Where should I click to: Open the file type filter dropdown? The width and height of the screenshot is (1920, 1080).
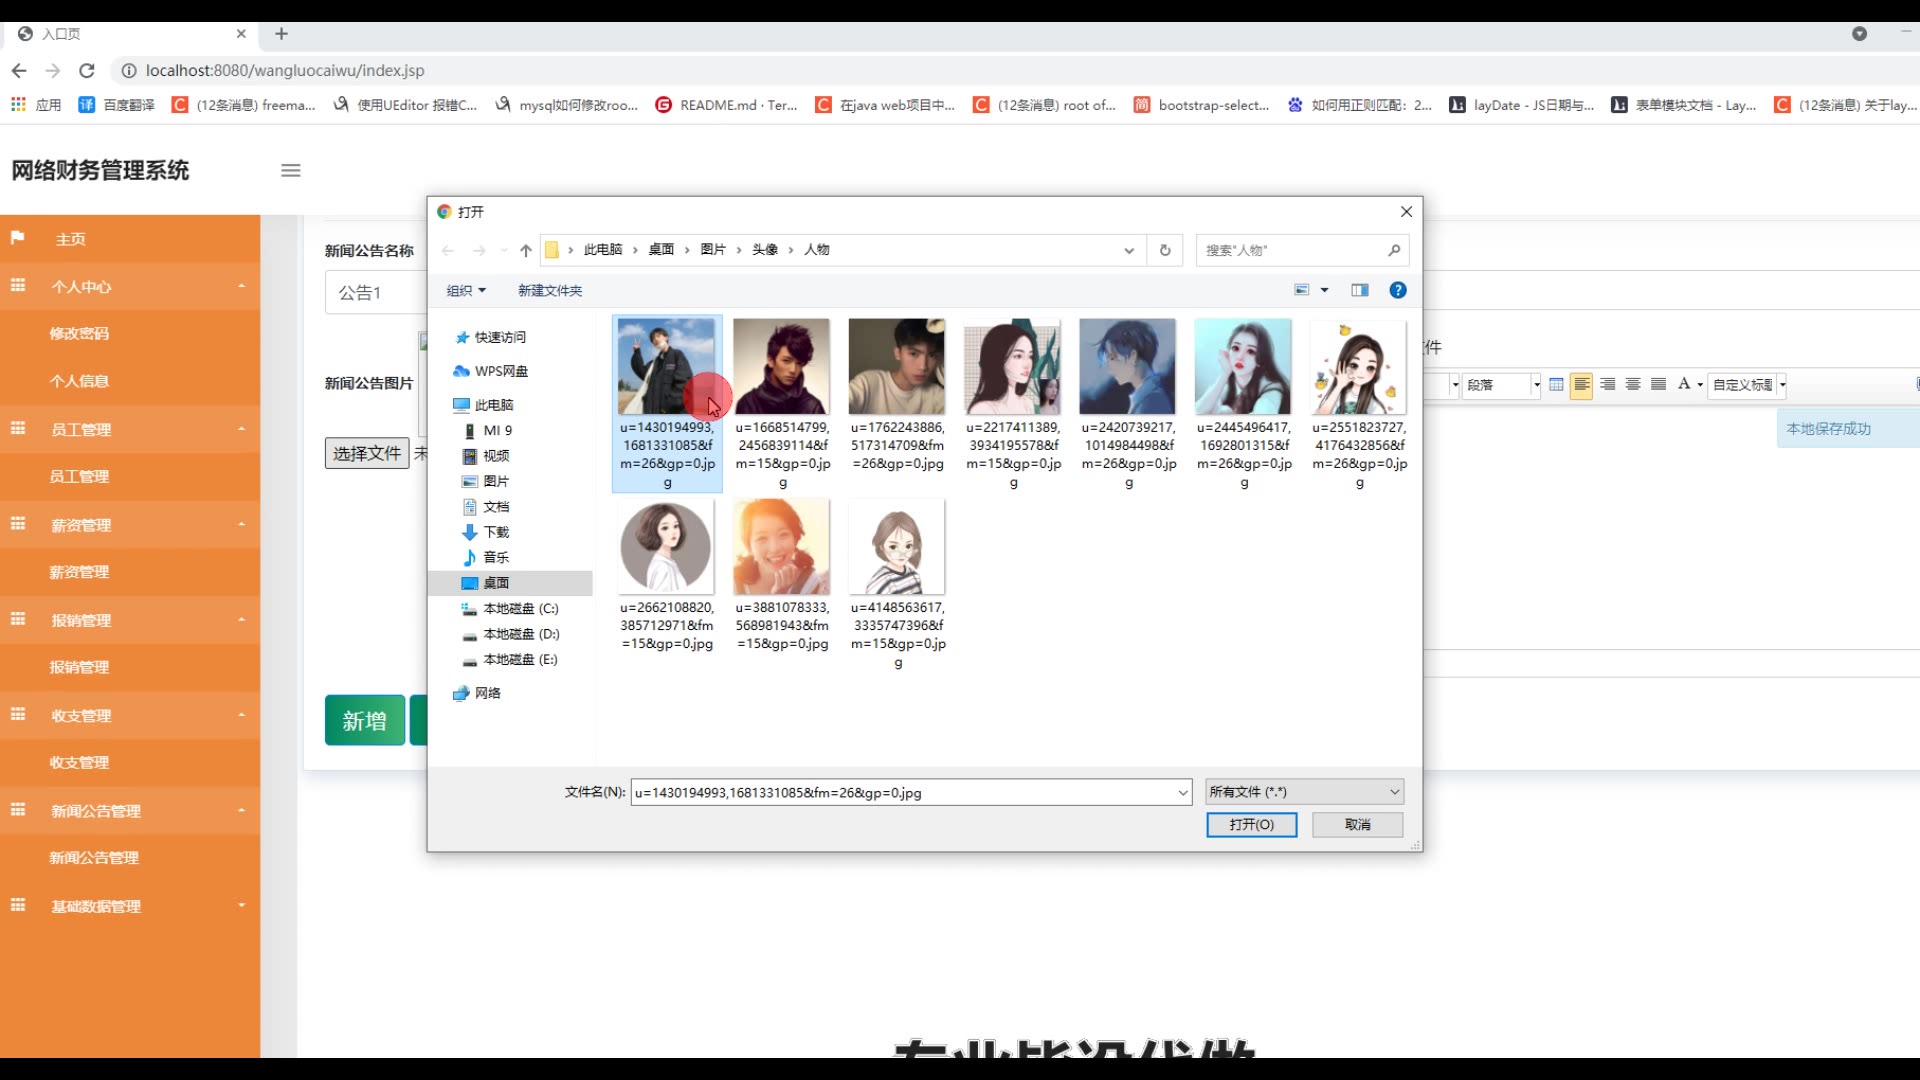tap(1304, 792)
